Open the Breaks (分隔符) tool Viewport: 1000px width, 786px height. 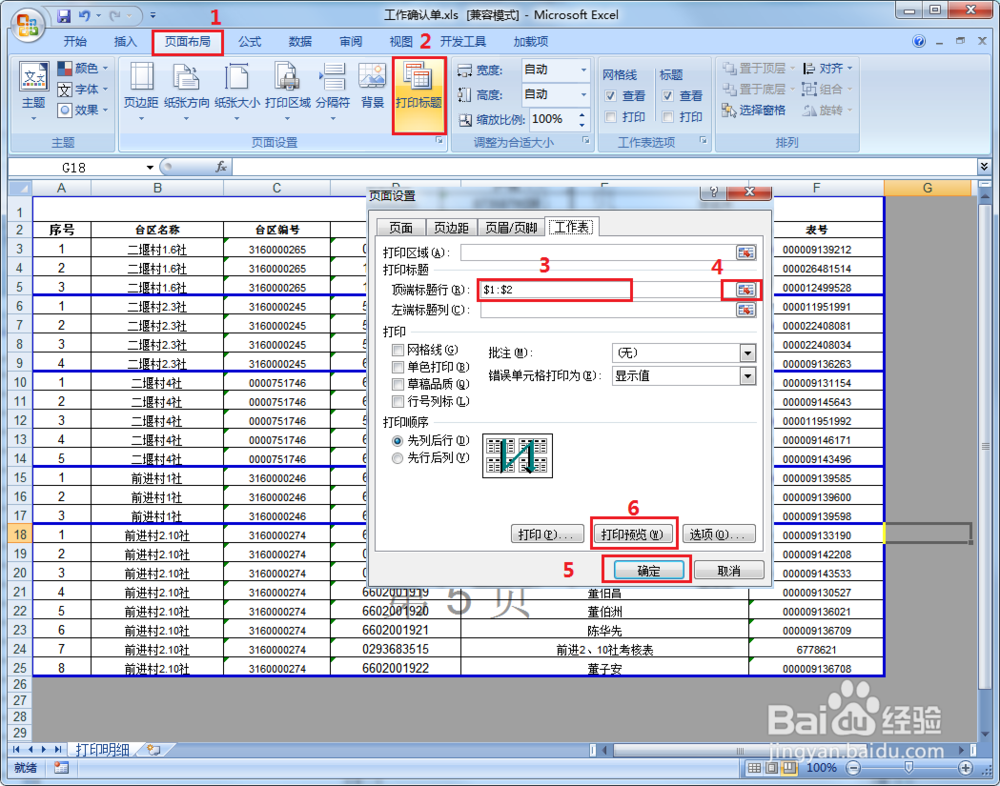(x=332, y=91)
